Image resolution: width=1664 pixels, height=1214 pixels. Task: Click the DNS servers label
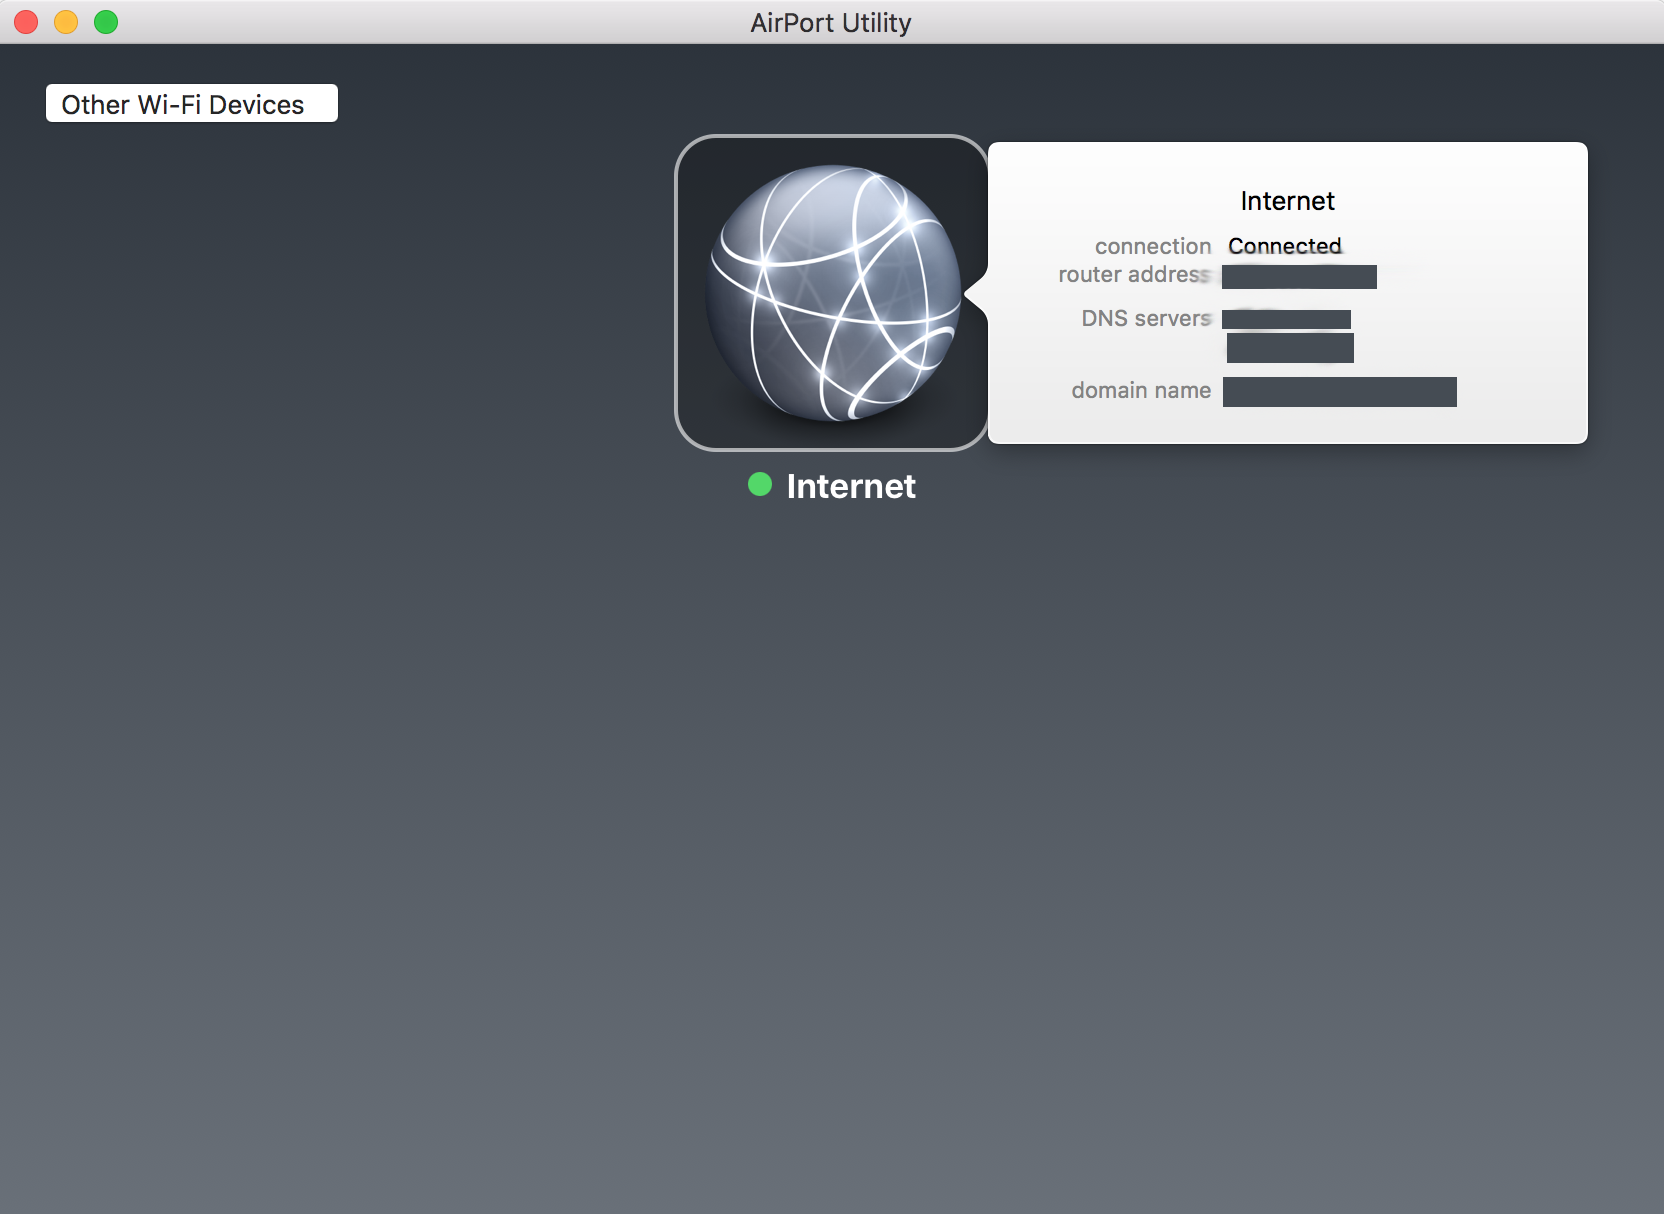click(1146, 318)
